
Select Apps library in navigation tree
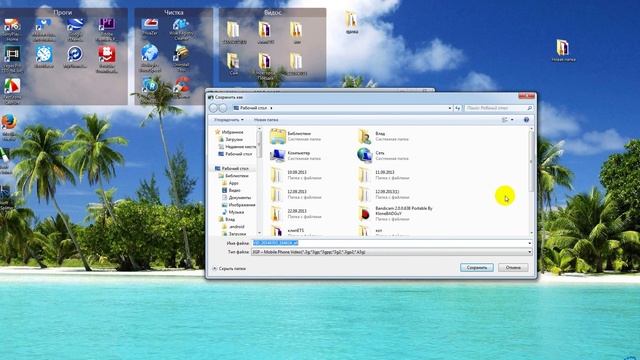(x=230, y=183)
